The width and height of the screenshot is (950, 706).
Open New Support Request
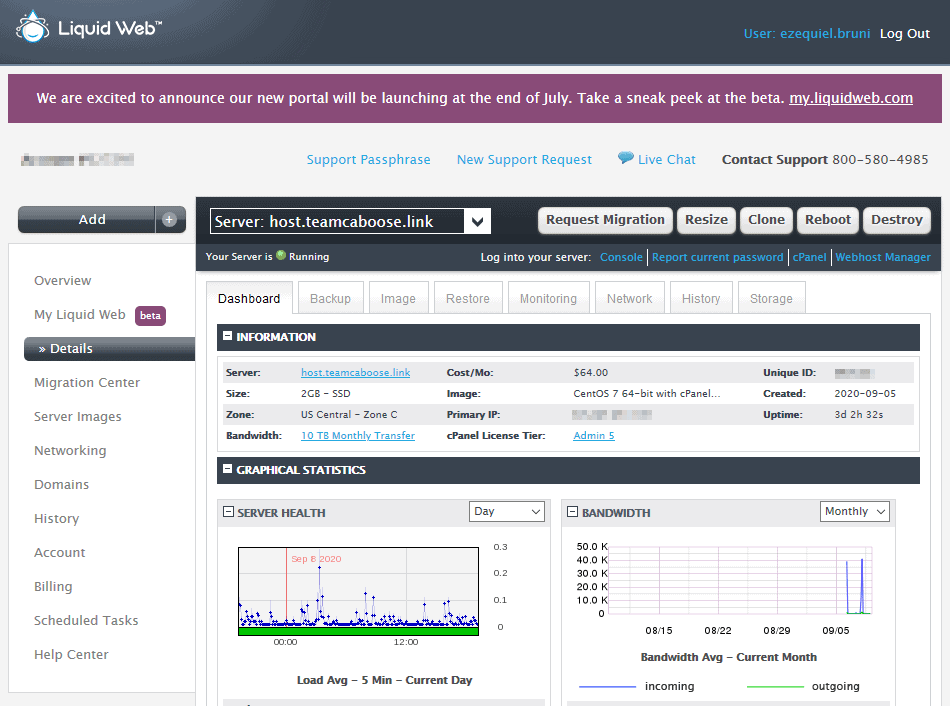click(x=524, y=159)
